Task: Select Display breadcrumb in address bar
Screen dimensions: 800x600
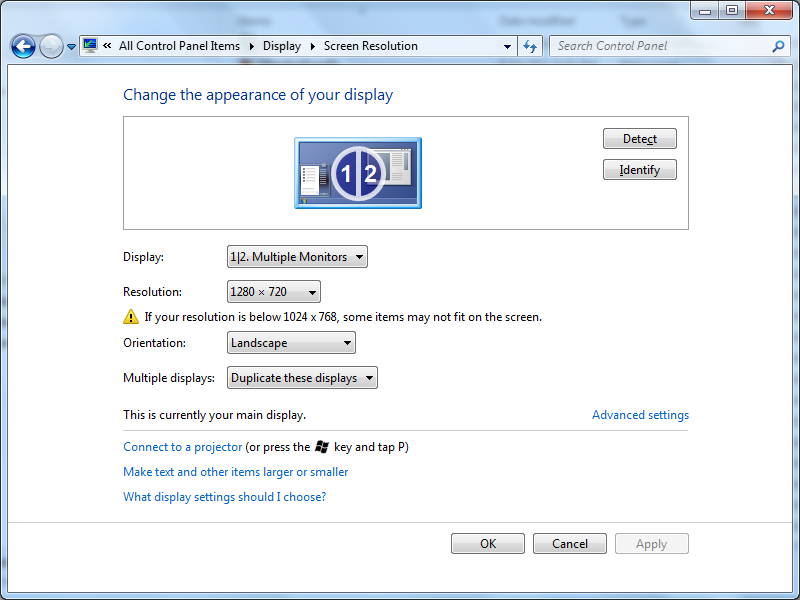Action: click(x=282, y=46)
